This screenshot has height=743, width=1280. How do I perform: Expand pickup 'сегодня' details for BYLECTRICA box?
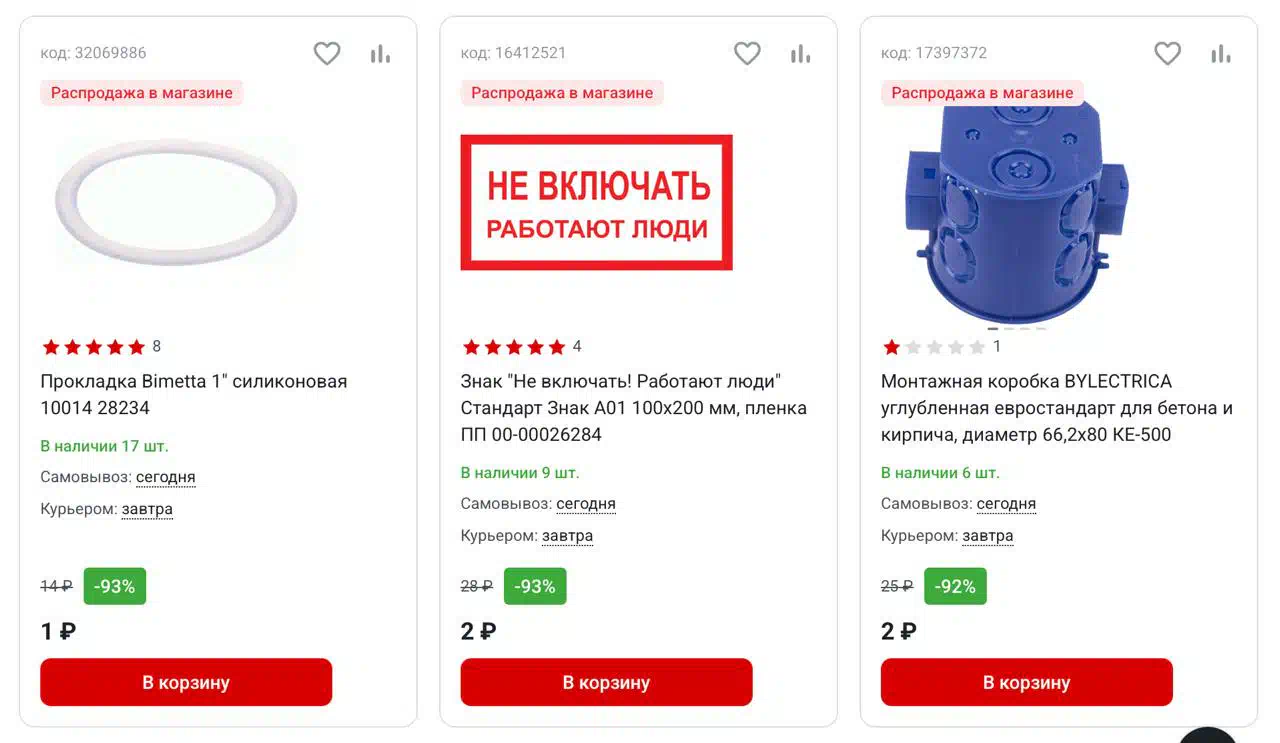pos(1006,504)
